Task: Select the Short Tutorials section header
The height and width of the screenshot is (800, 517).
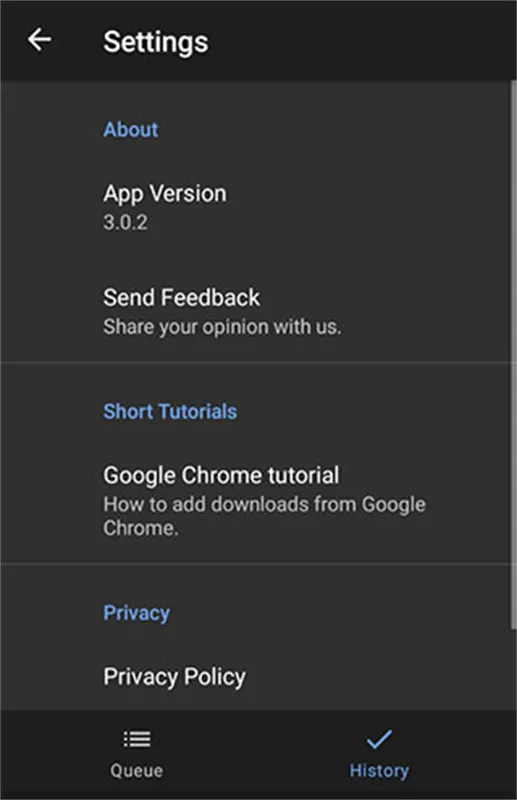Action: [x=170, y=411]
